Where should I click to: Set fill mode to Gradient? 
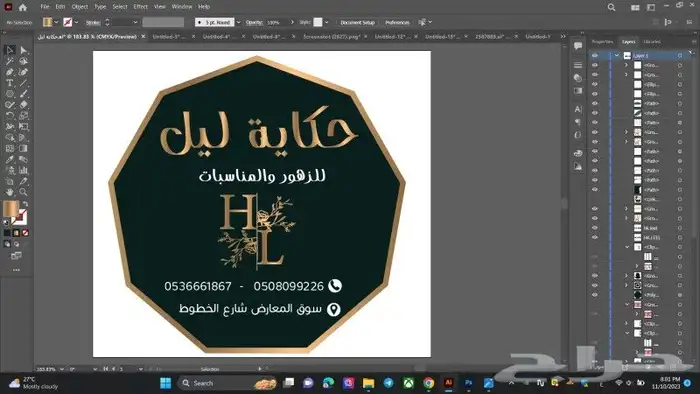17,233
